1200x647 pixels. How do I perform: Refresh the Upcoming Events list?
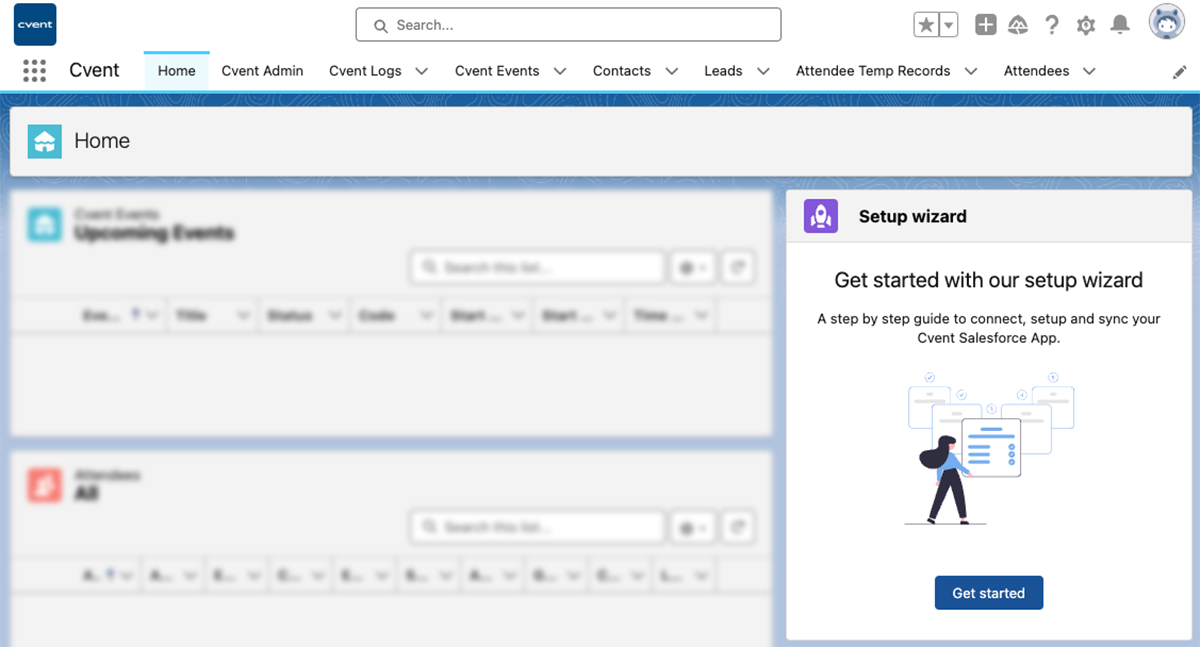tap(738, 267)
